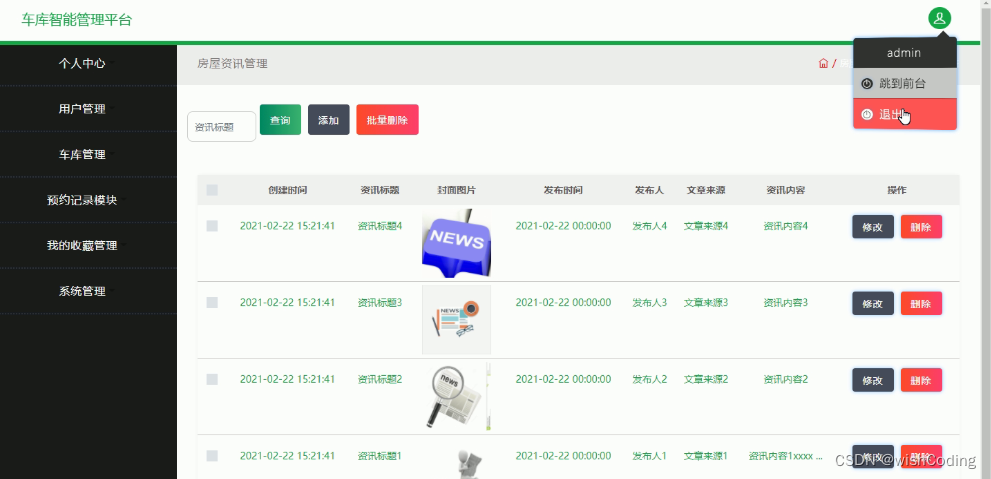Click the 资讯内容2 cell
This screenshot has width=991, height=479.
click(x=786, y=379)
